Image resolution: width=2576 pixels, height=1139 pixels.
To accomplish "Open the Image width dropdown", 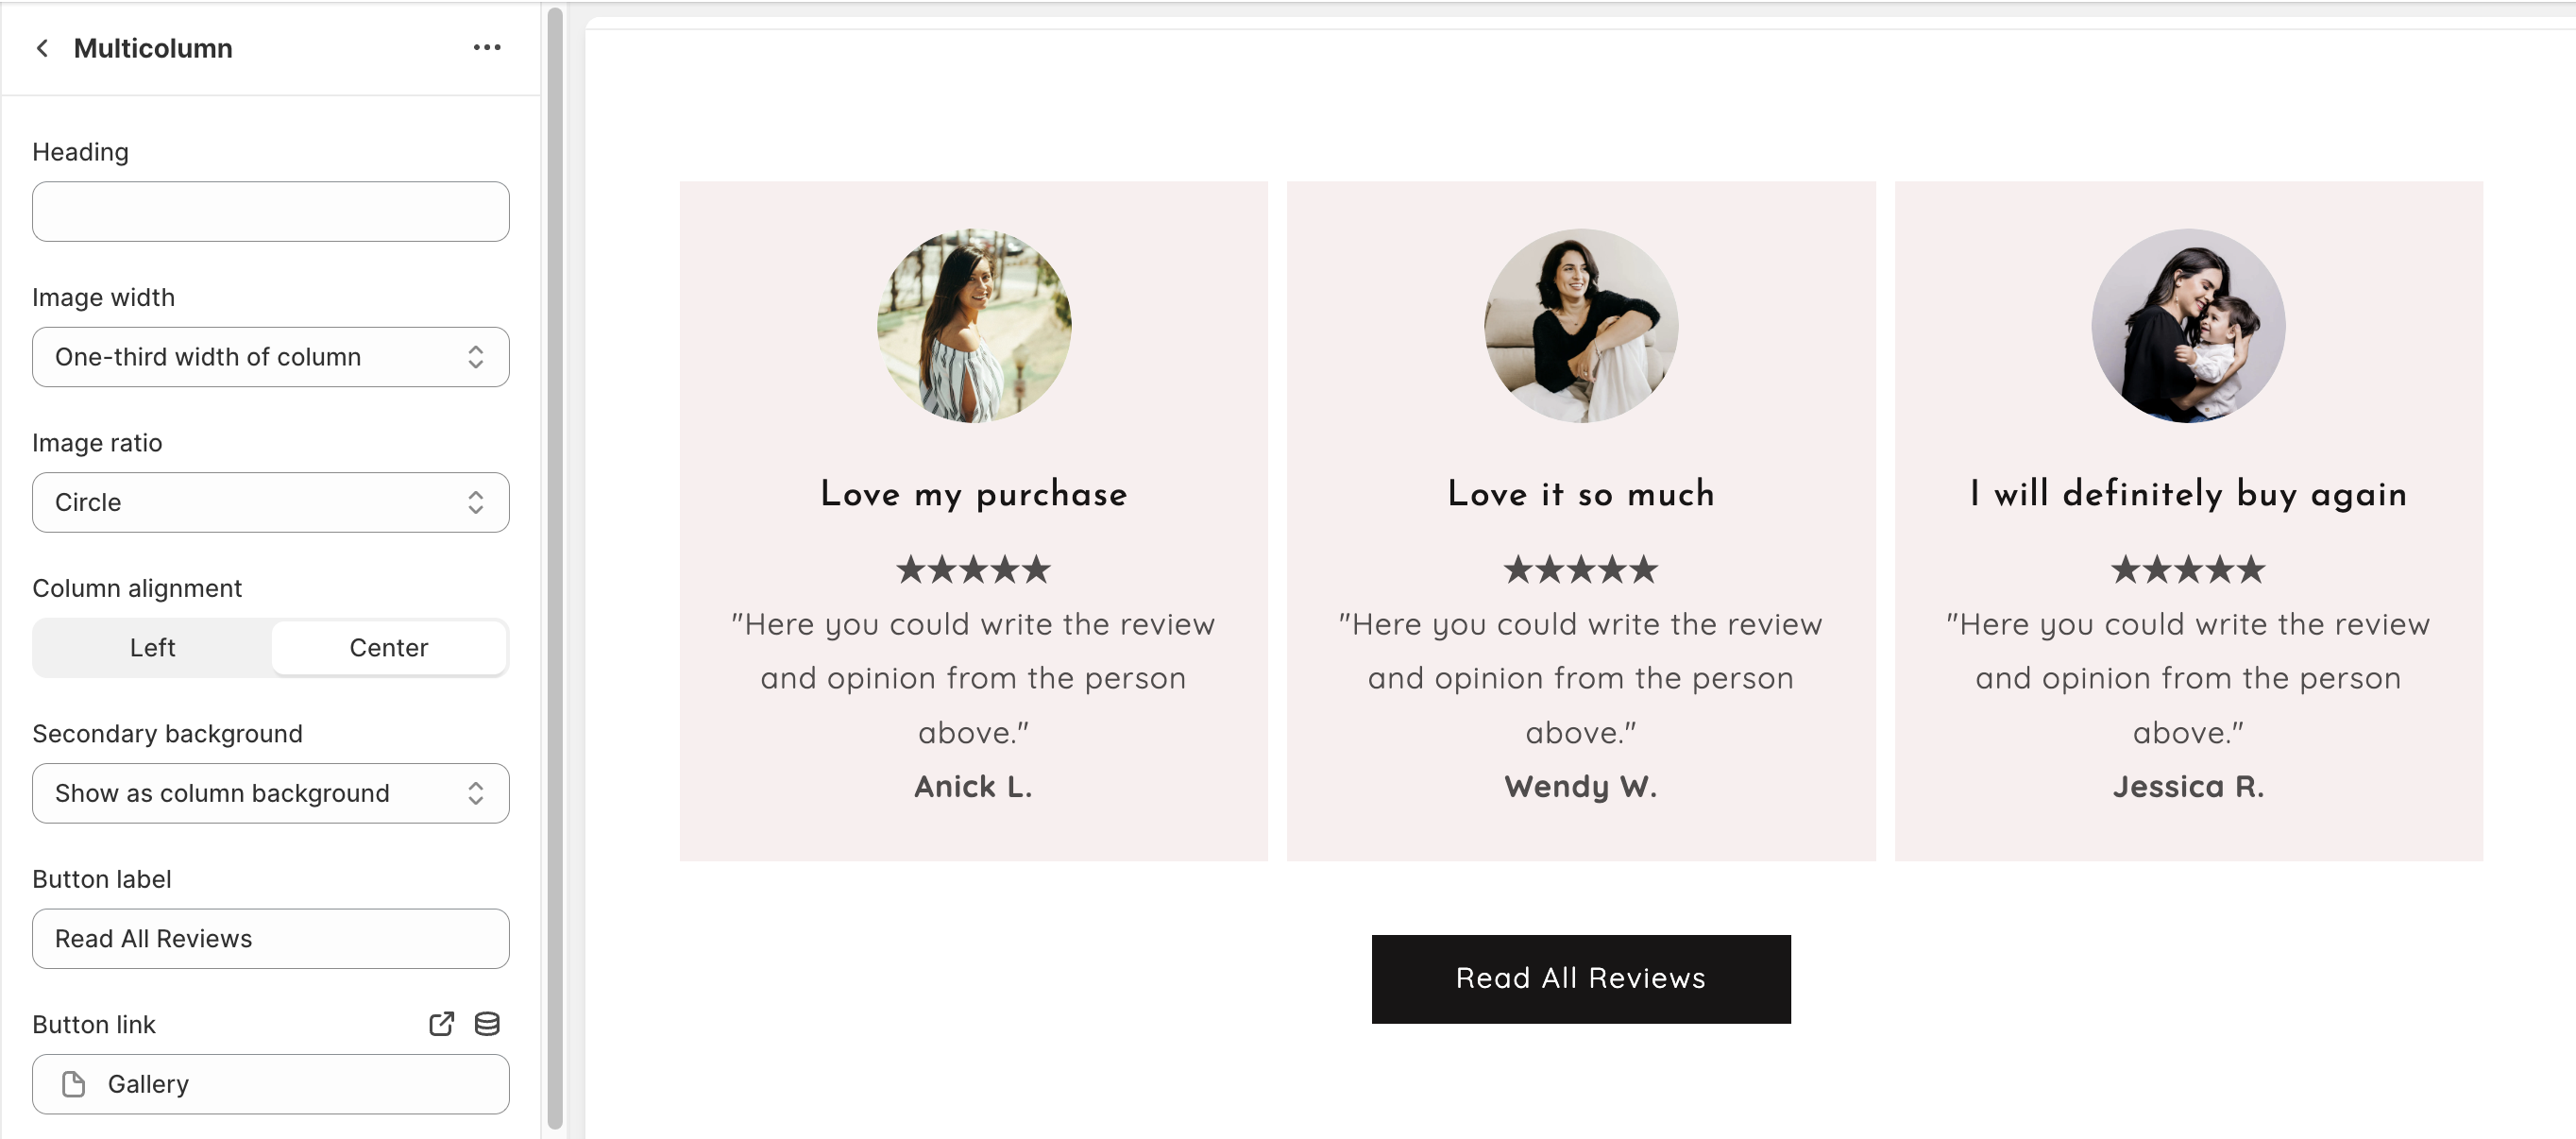I will [x=270, y=357].
